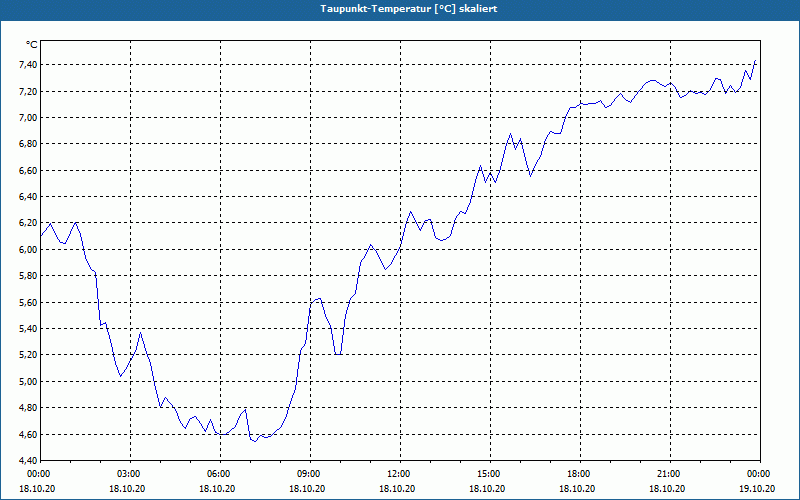Image resolution: width=800 pixels, height=500 pixels.
Task: Select the 5,80 y-axis value
Action: pos(28,276)
